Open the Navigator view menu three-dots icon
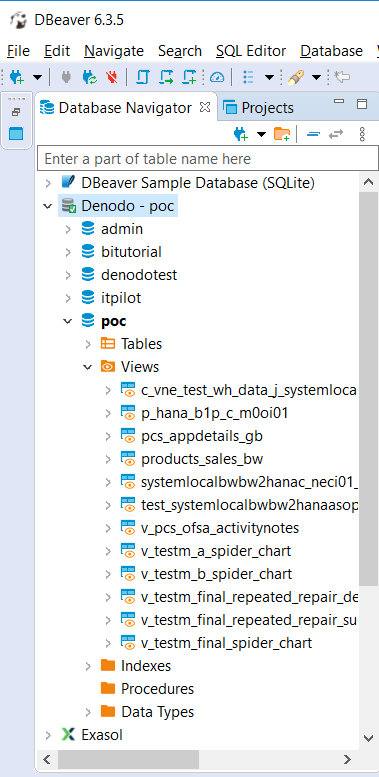This screenshot has height=777, width=379. (x=362, y=134)
